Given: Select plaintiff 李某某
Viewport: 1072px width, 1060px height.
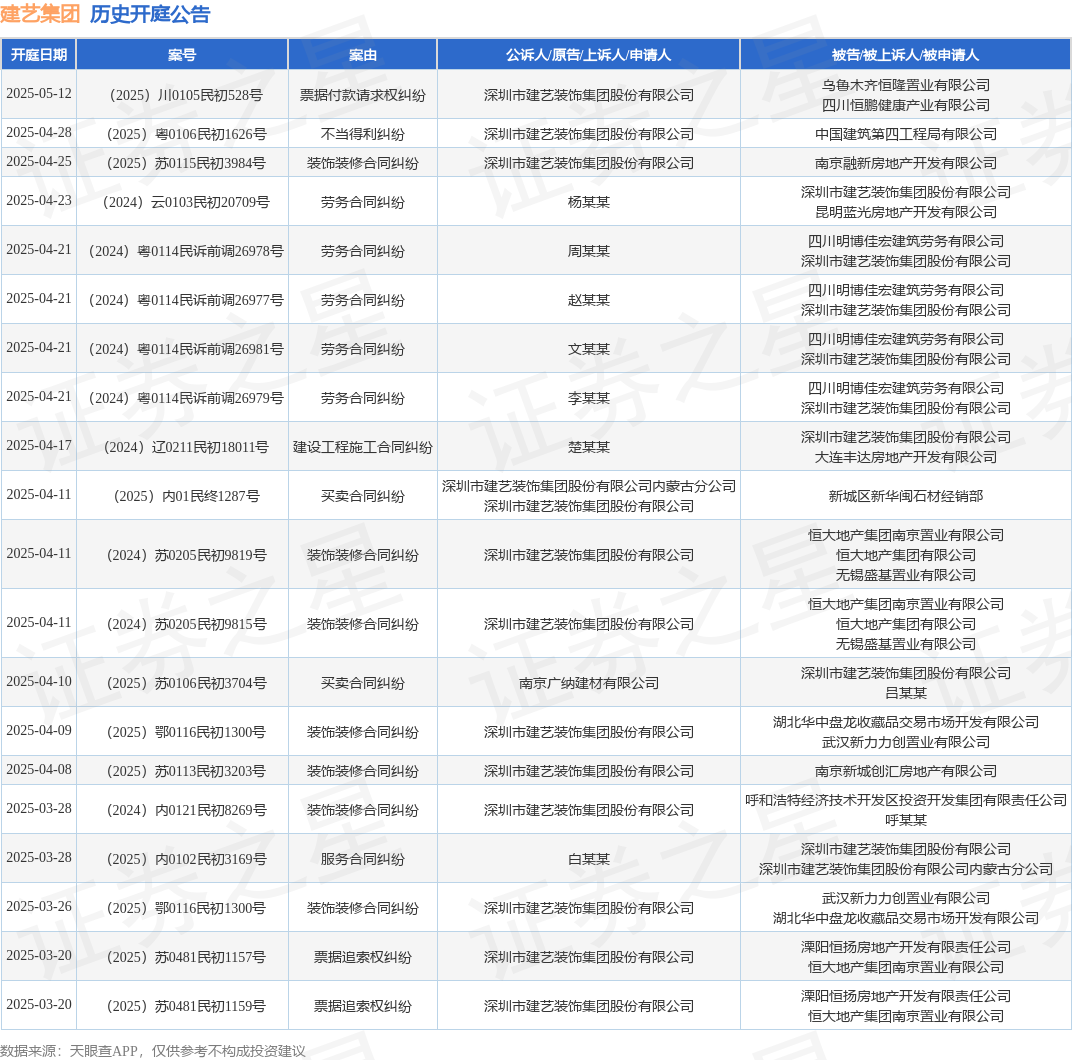Looking at the screenshot, I should (x=589, y=398).
